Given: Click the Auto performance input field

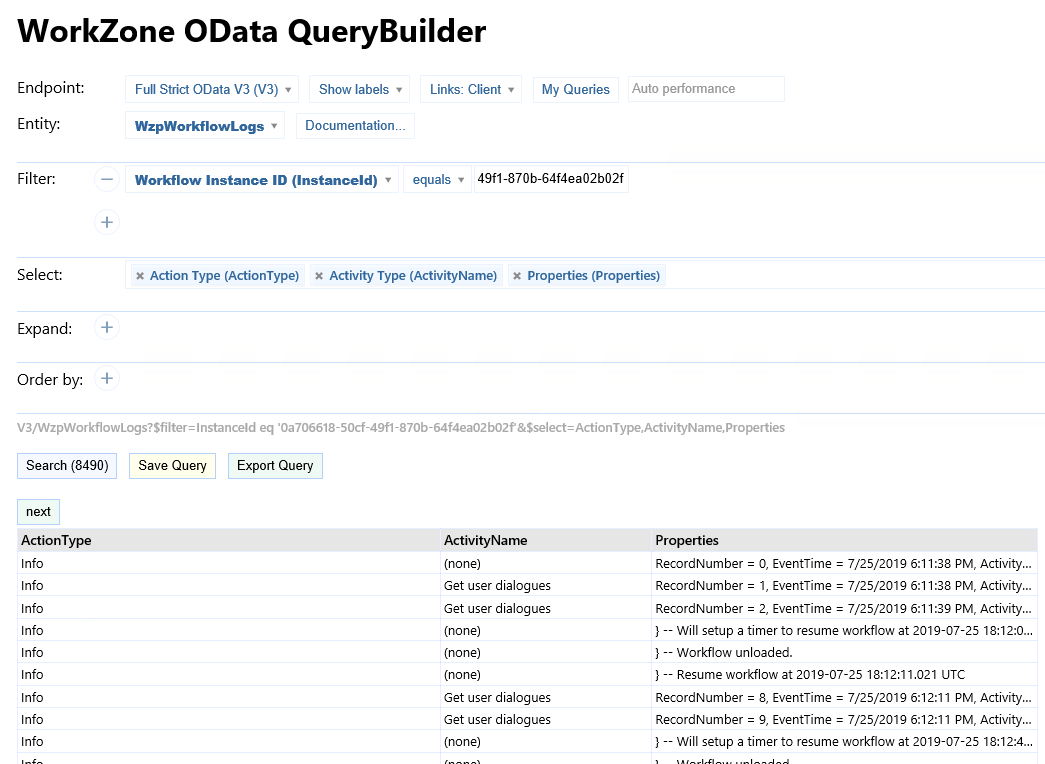Looking at the screenshot, I should [x=705, y=89].
